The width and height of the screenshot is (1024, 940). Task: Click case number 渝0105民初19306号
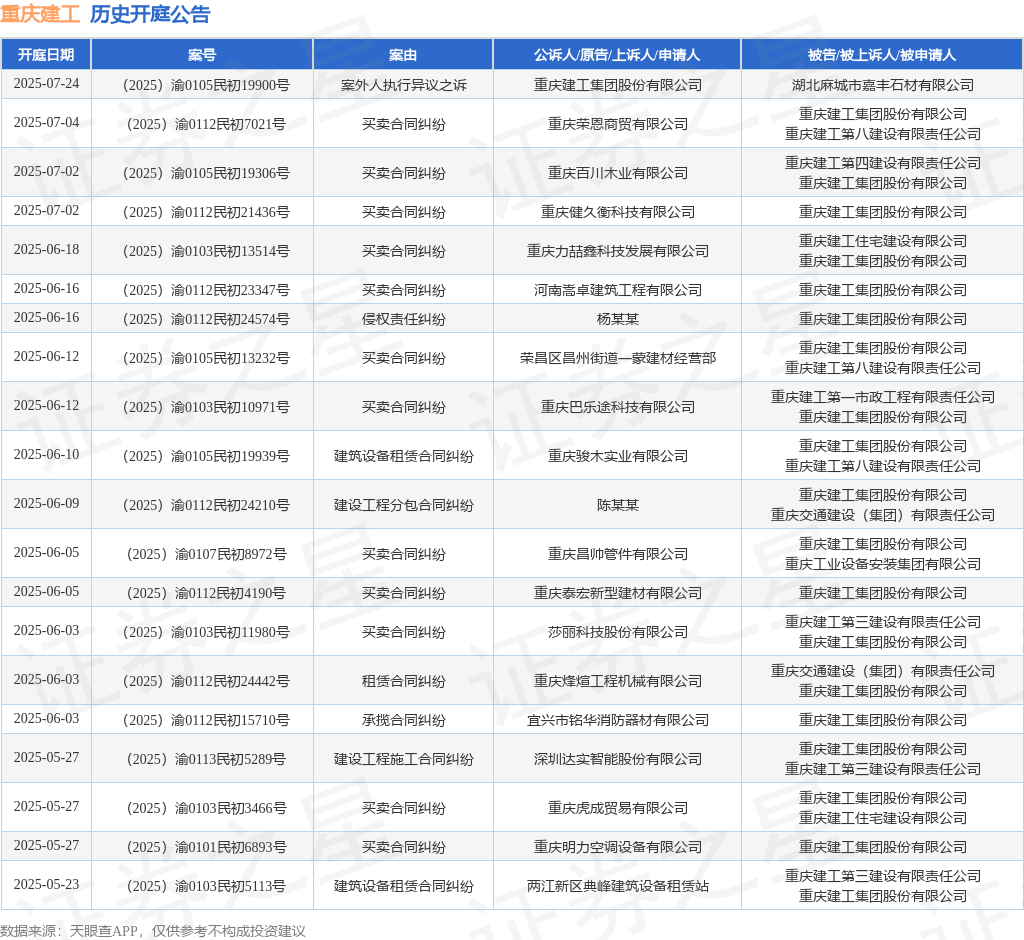pyautogui.click(x=206, y=173)
